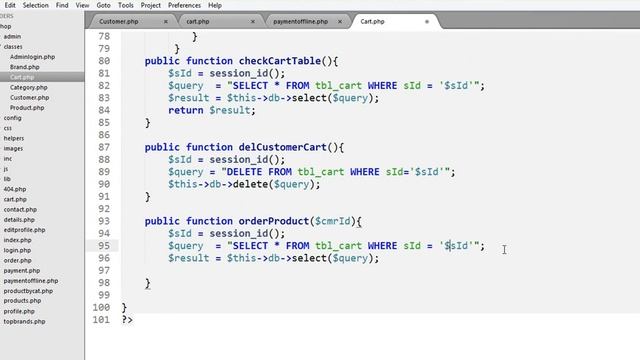The image size is (640, 360).
Task: Open payment.php in sidebar
Action: point(22,271)
